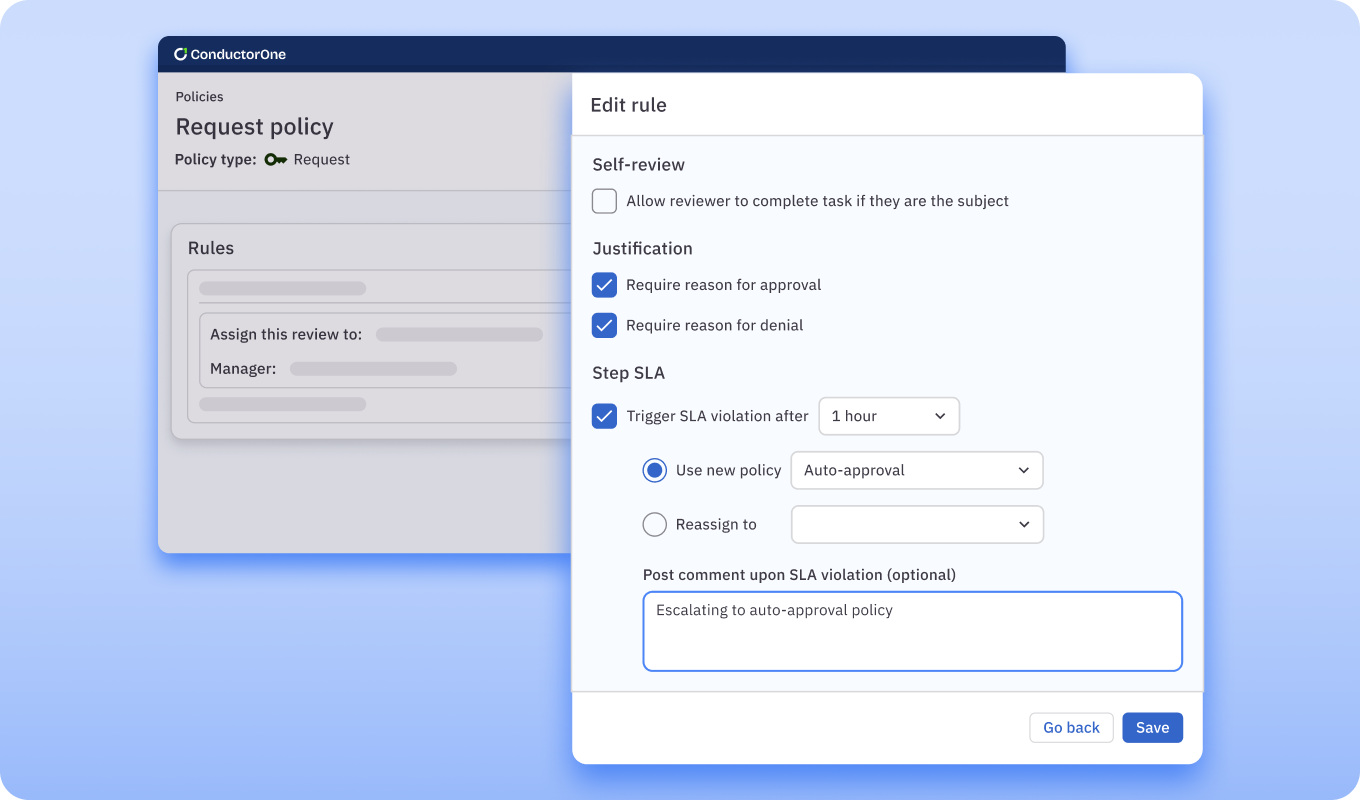Open the 1 hour SLA duration dropdown
This screenshot has width=1360, height=800.
(888, 416)
